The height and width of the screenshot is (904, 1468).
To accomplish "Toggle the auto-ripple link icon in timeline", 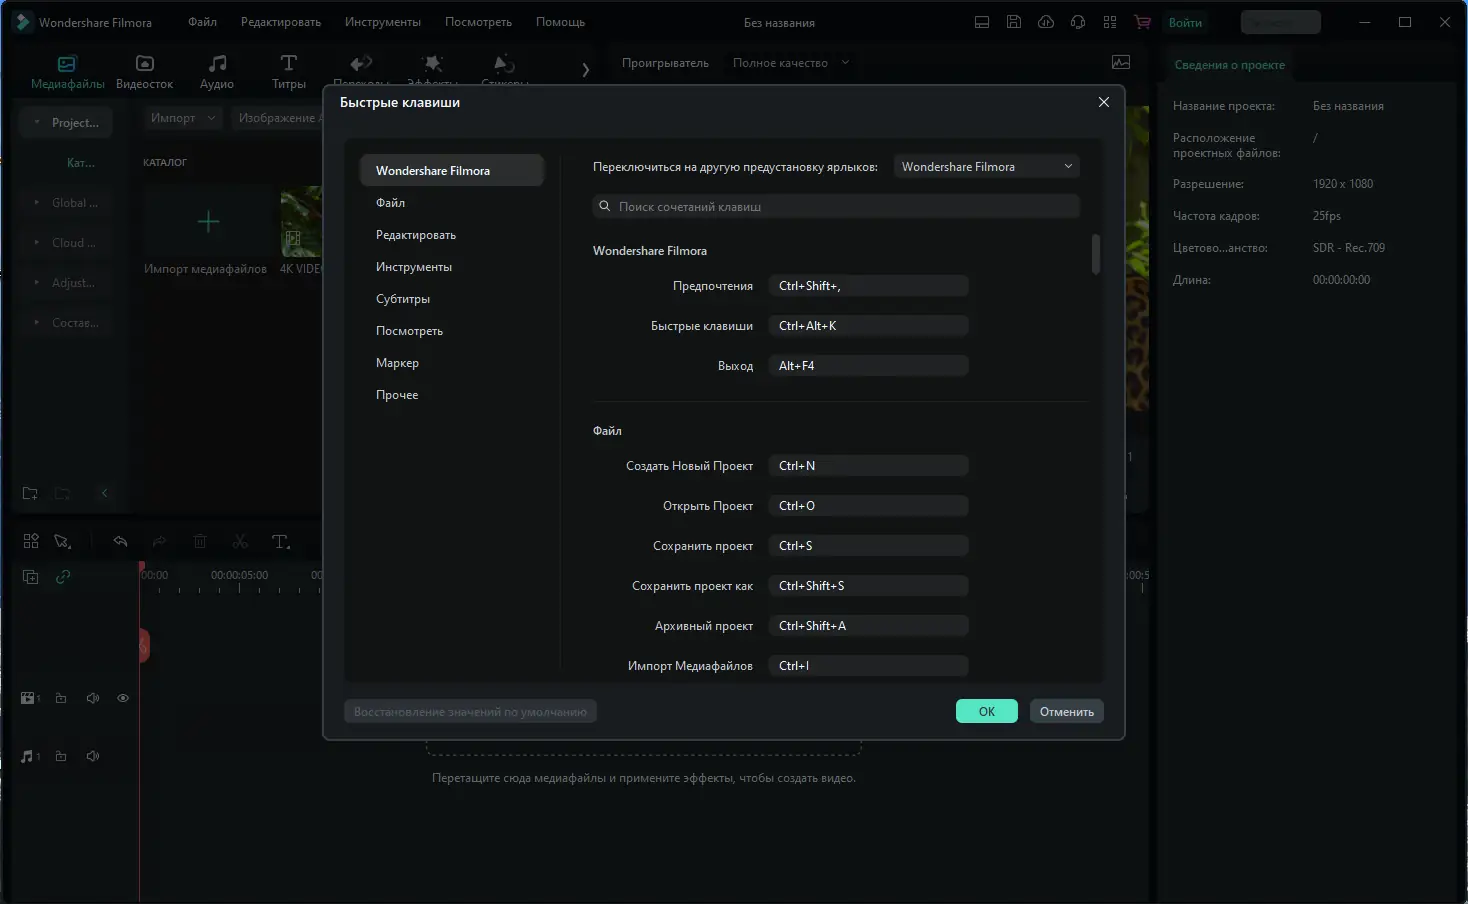I will [63, 577].
